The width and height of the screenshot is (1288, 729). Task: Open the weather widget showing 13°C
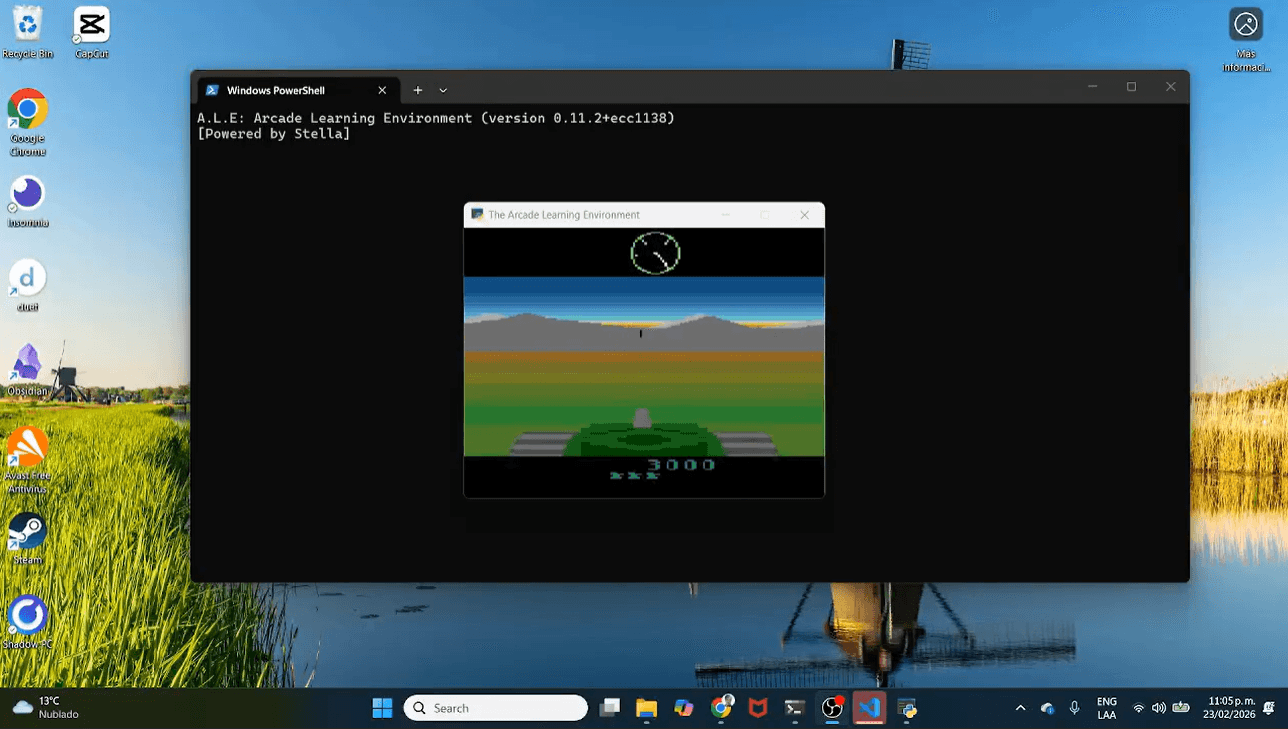46,708
